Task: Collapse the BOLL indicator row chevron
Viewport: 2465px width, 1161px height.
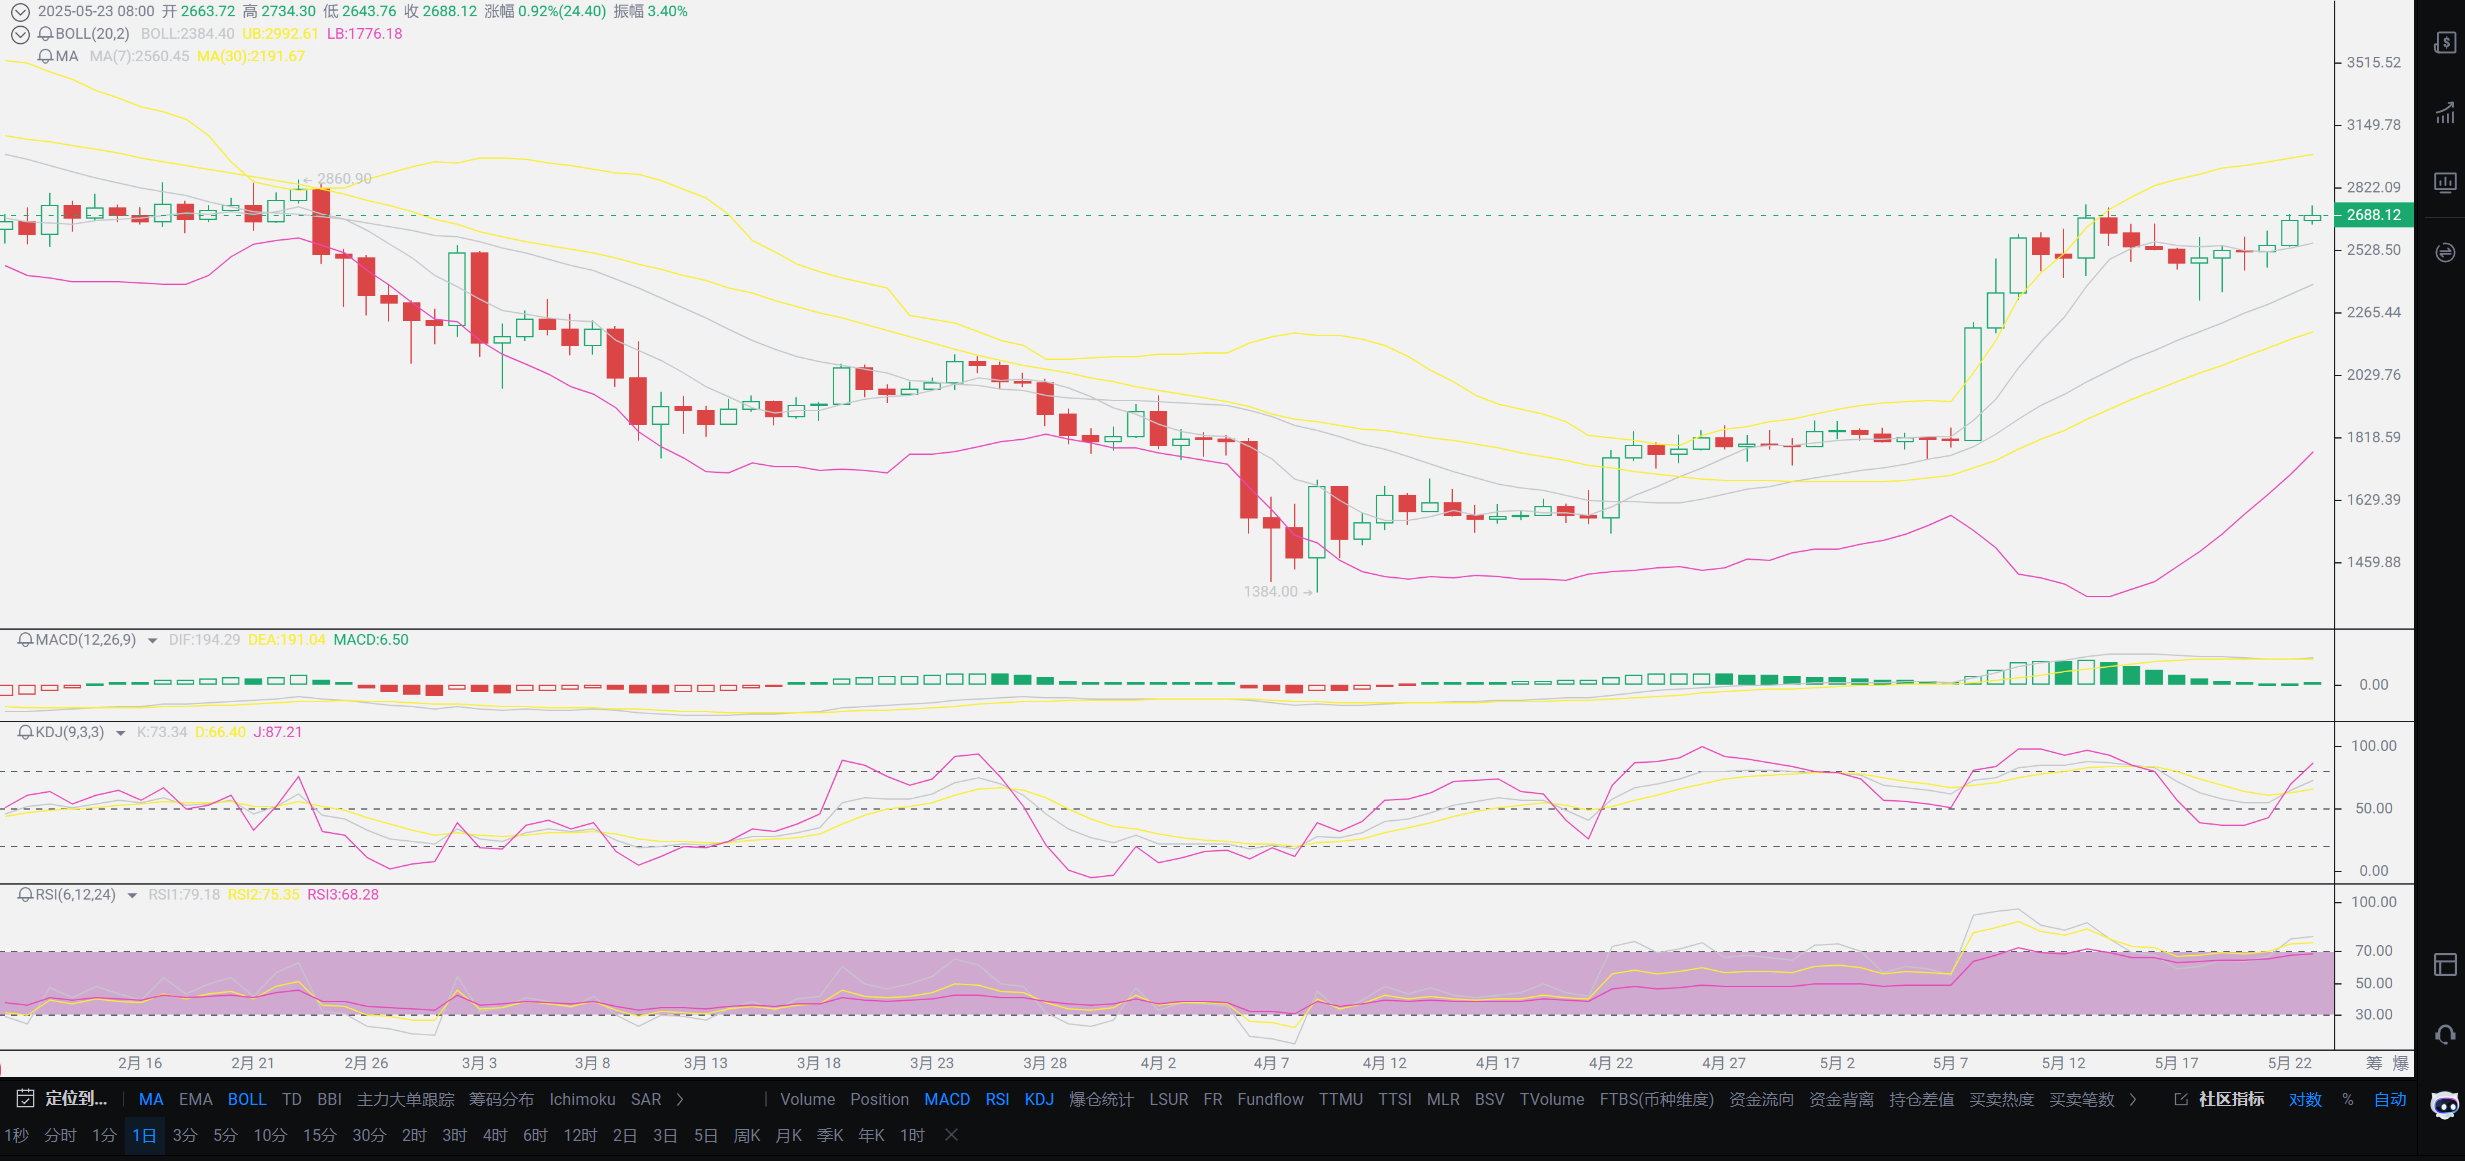Action: [x=20, y=34]
